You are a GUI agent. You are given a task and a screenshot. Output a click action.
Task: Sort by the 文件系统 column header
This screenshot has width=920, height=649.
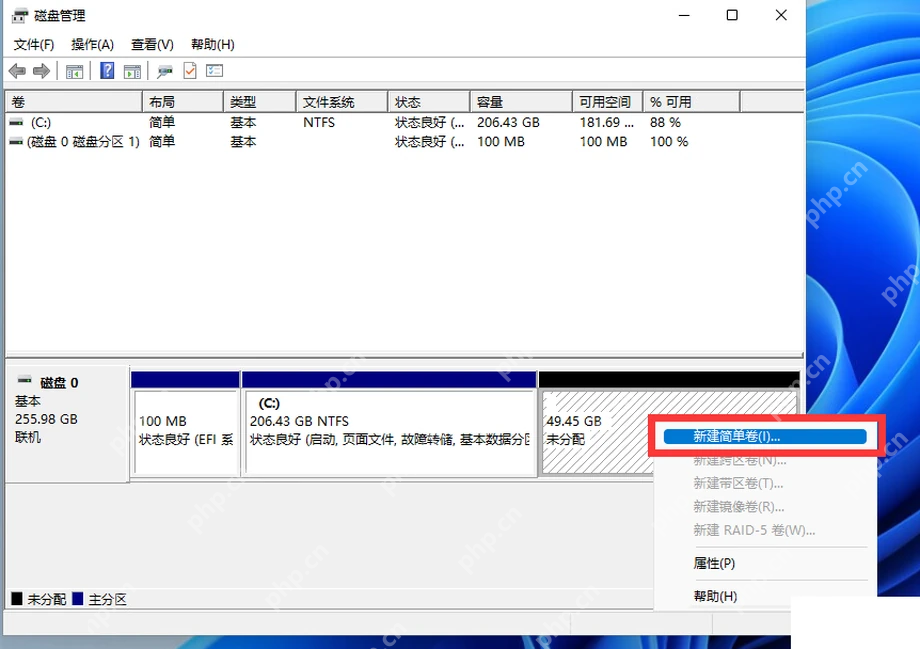pyautogui.click(x=342, y=102)
